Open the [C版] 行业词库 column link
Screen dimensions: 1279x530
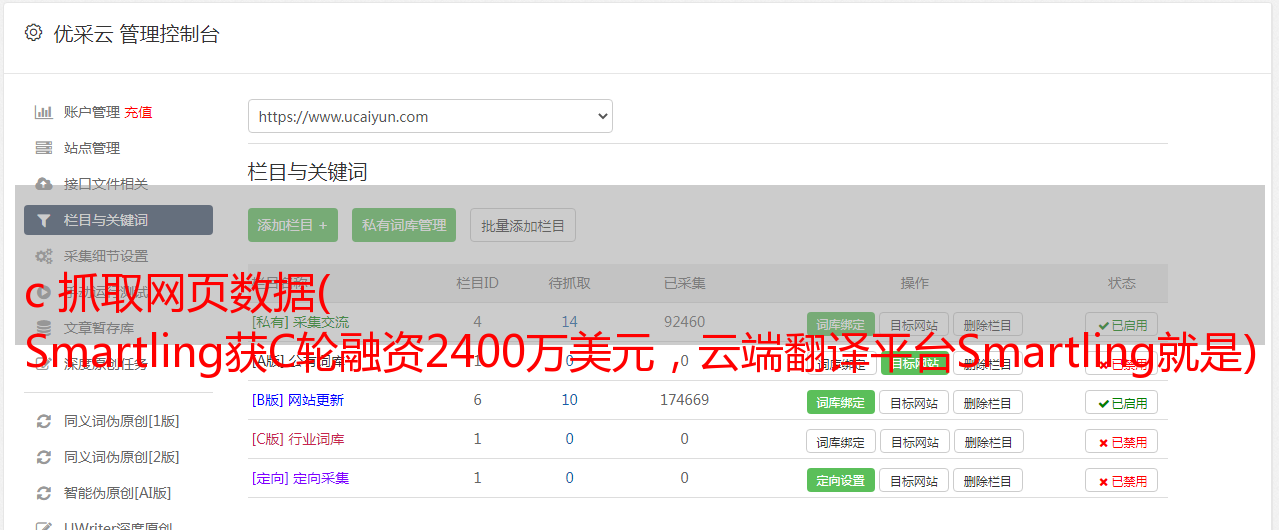pyautogui.click(x=298, y=439)
